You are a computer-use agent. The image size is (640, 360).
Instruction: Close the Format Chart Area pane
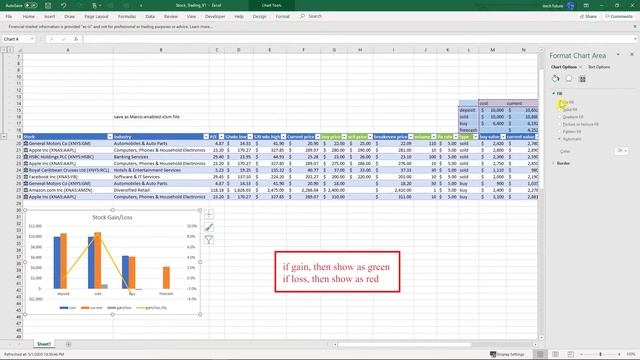coord(632,54)
